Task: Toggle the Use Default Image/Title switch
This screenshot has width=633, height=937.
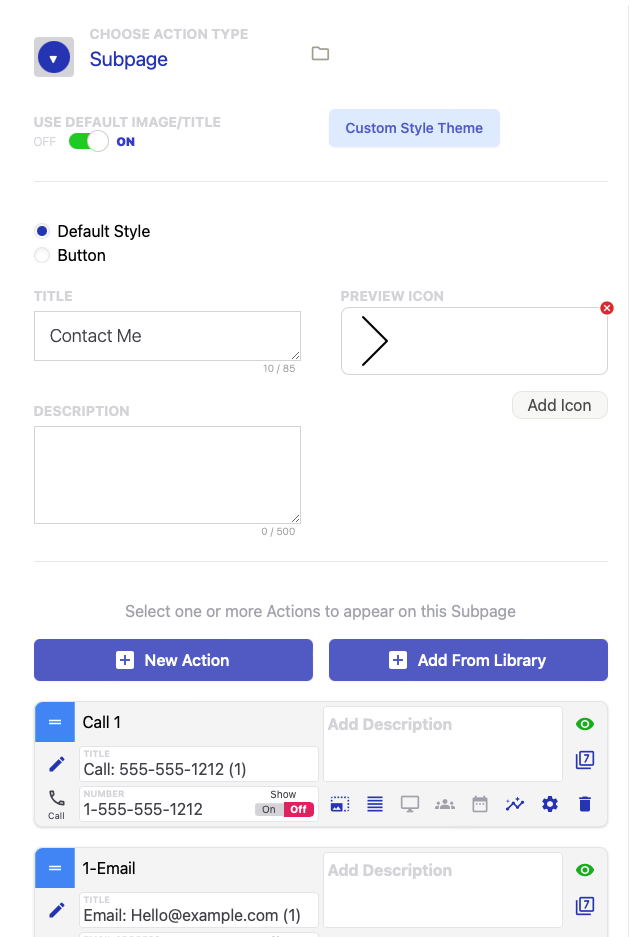Action: tap(88, 142)
